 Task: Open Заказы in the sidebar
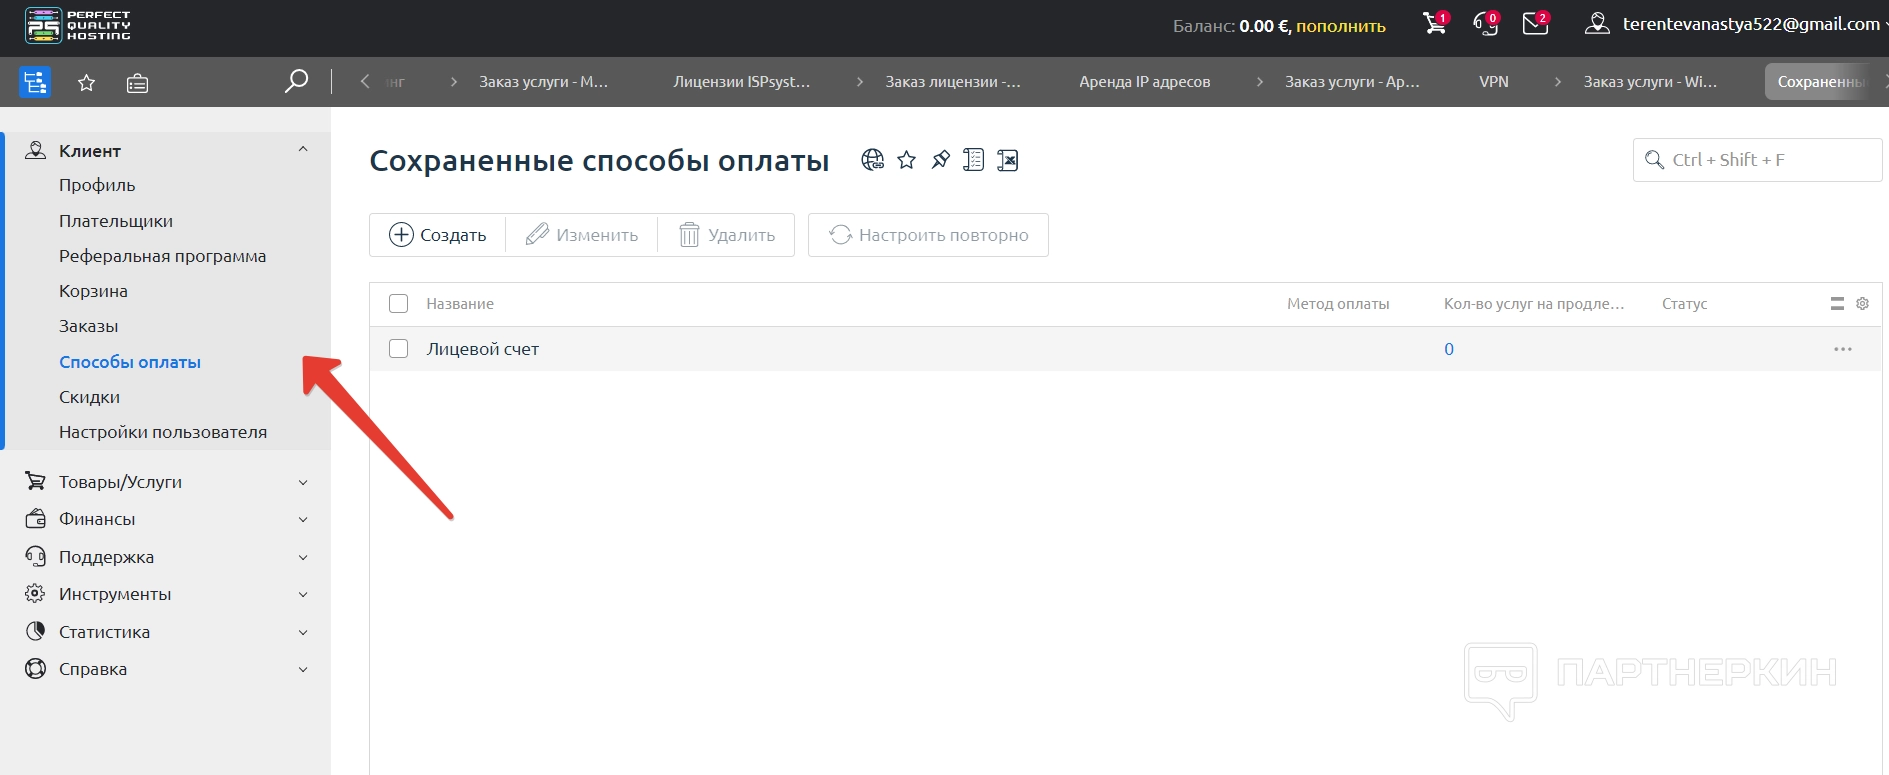point(89,326)
